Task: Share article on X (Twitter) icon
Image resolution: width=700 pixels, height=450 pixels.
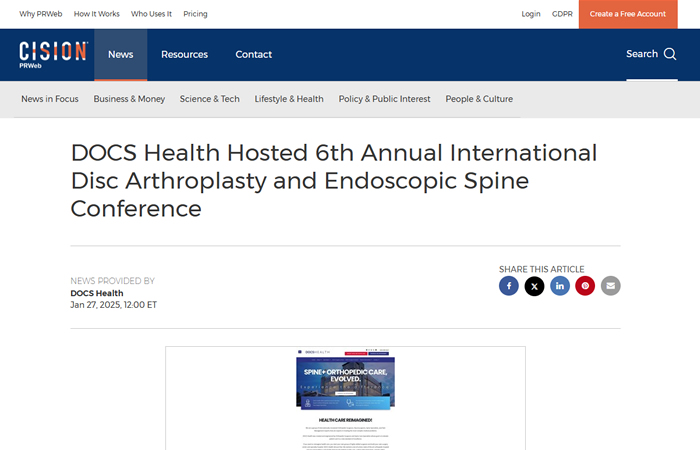Action: [534, 286]
